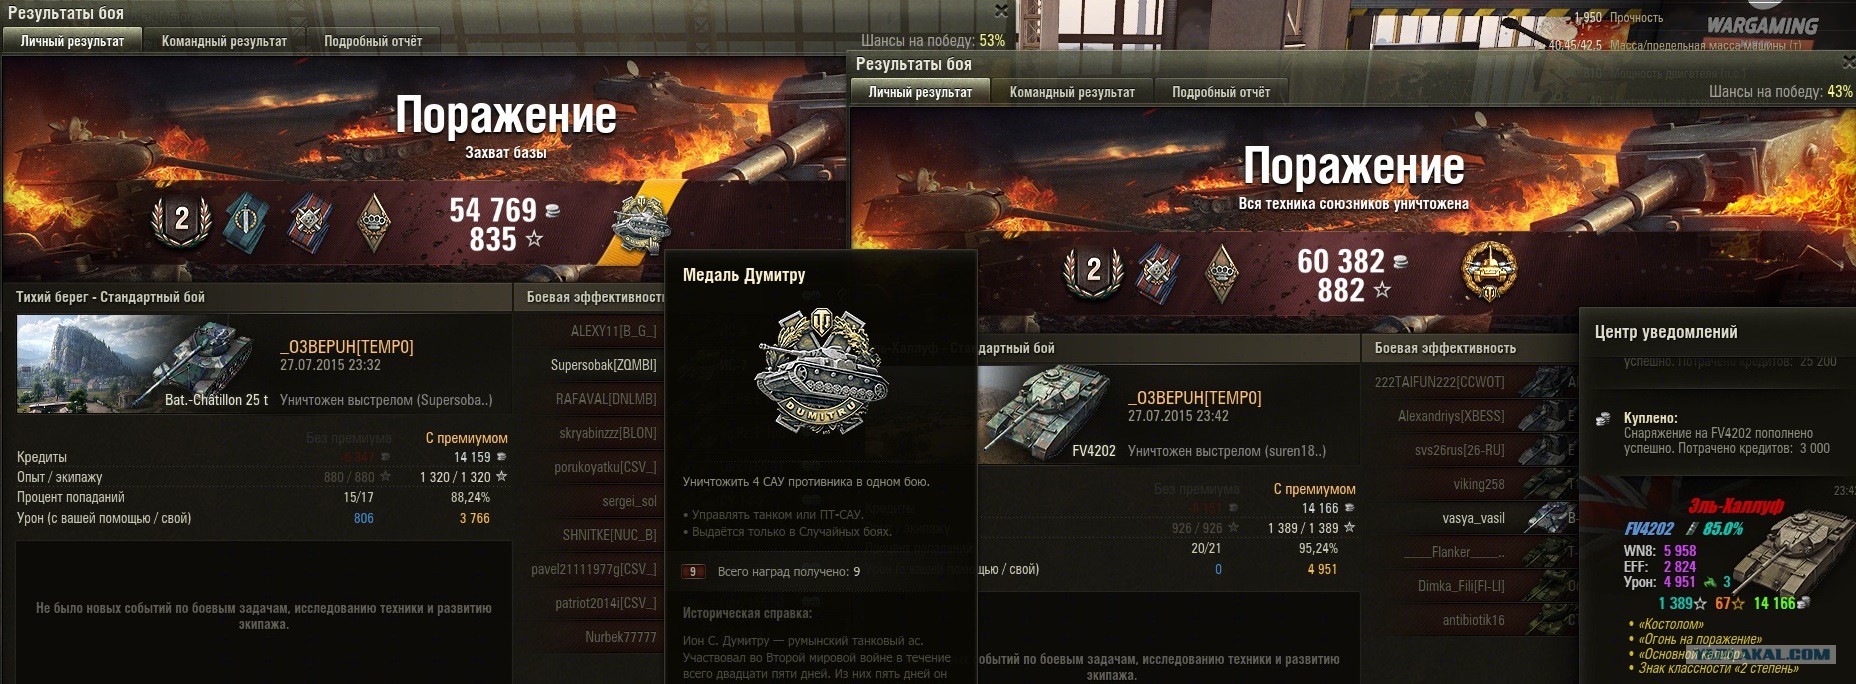This screenshot has width=1856, height=684.
Task: Open Подробный отчёт tab in right window
Action: 1221,92
